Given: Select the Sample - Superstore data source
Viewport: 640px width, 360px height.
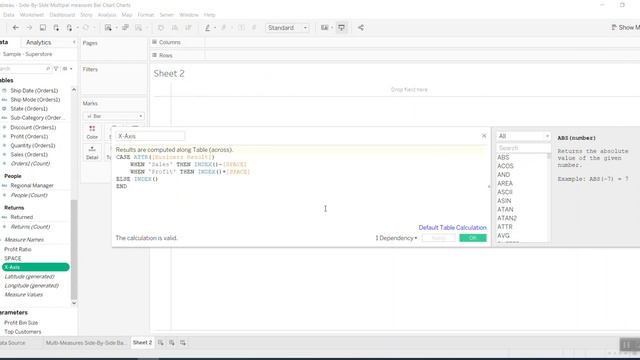Looking at the screenshot, I should pyautogui.click(x=27, y=54).
